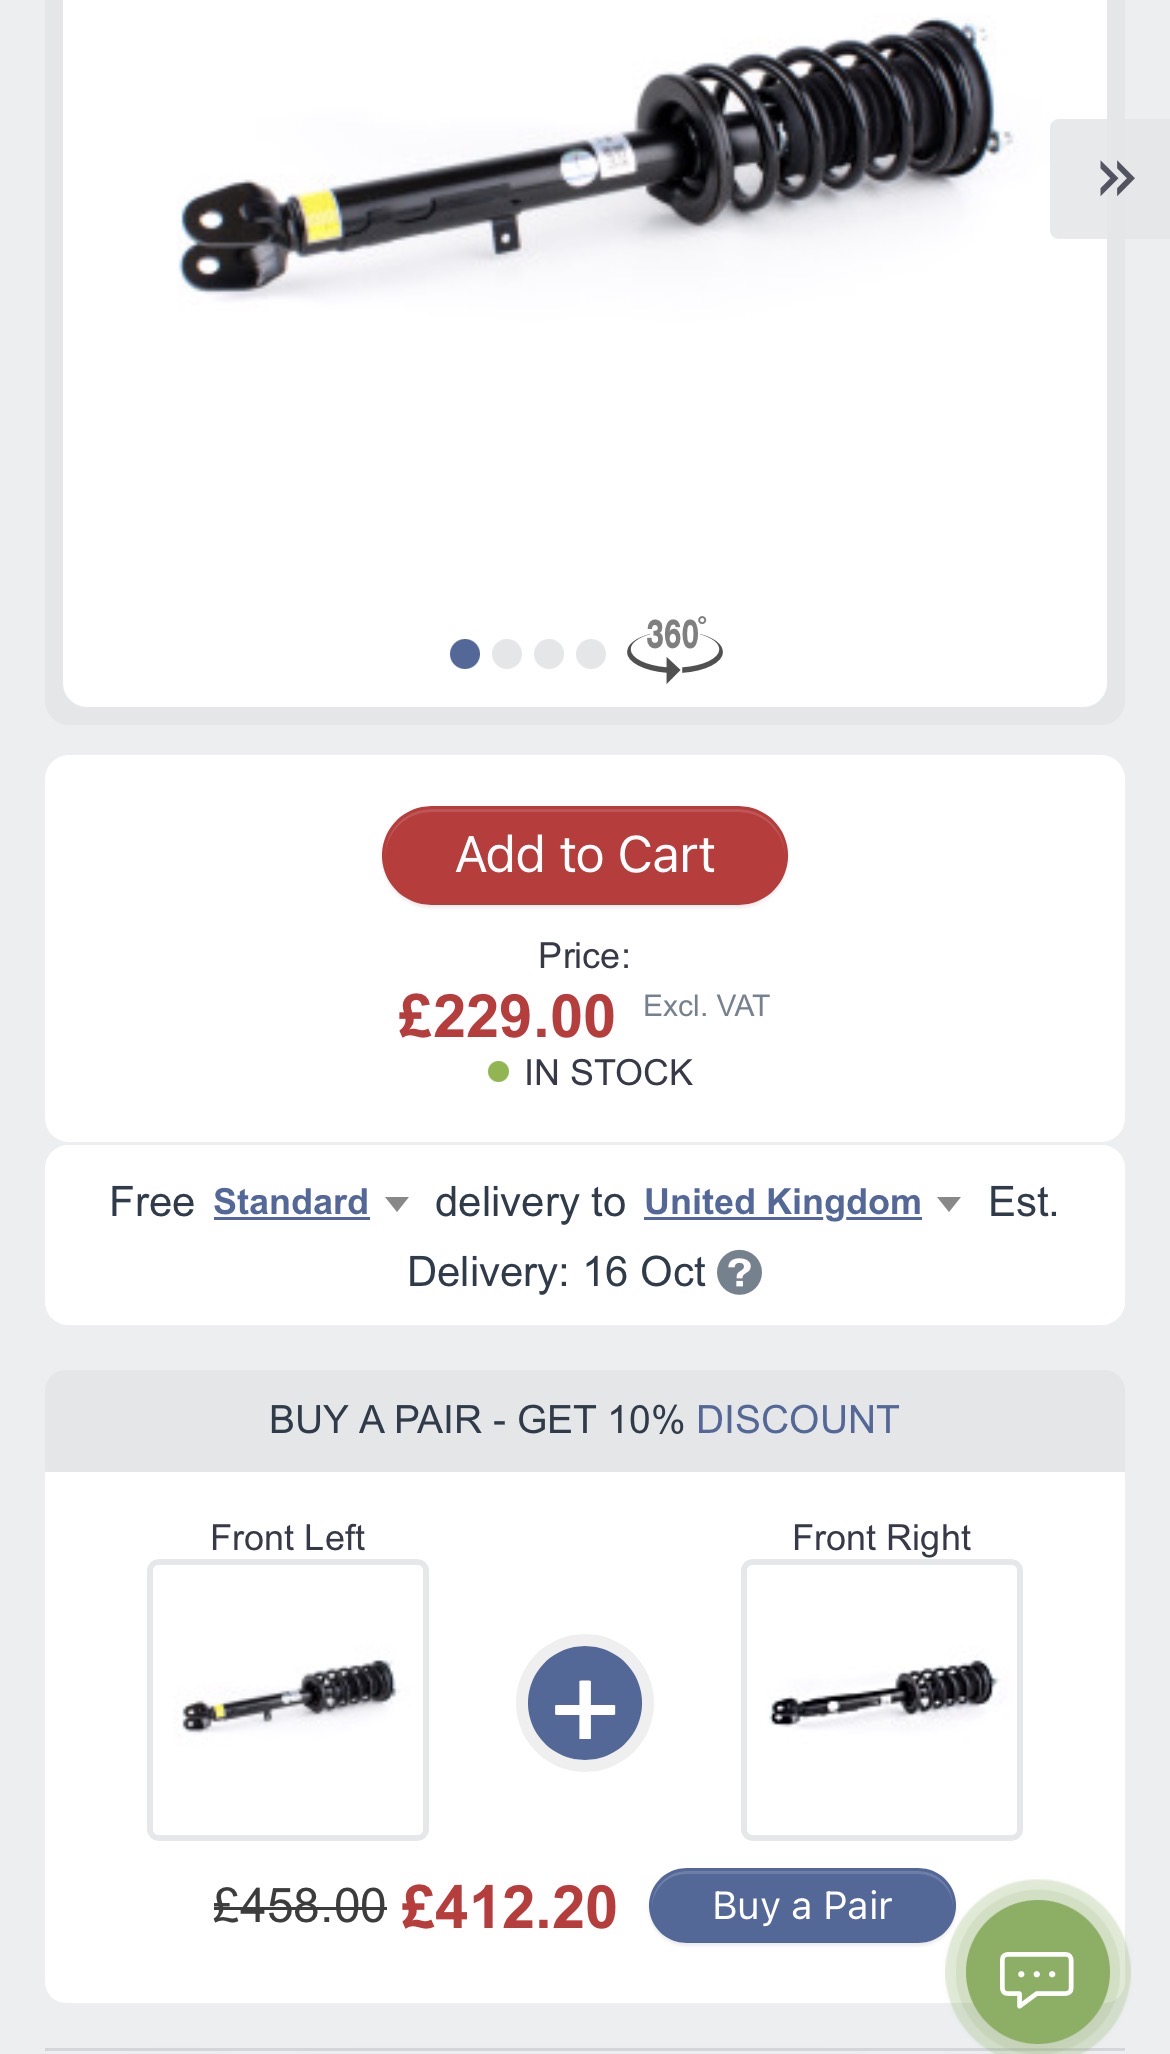
Task: Select the fourth image carousel dot
Action: [x=591, y=654]
